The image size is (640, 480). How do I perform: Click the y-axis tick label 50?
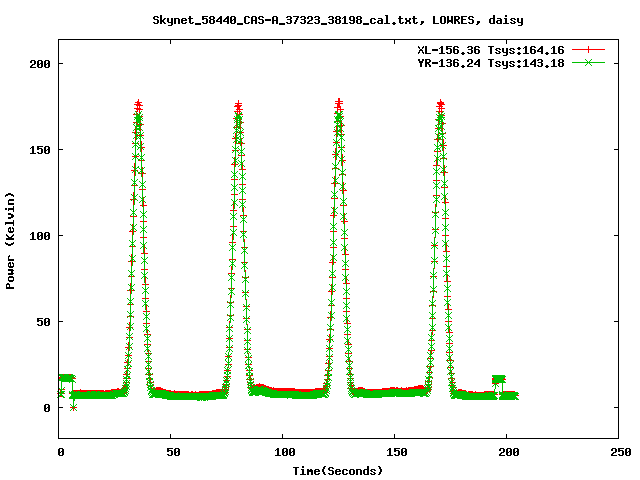point(43,322)
